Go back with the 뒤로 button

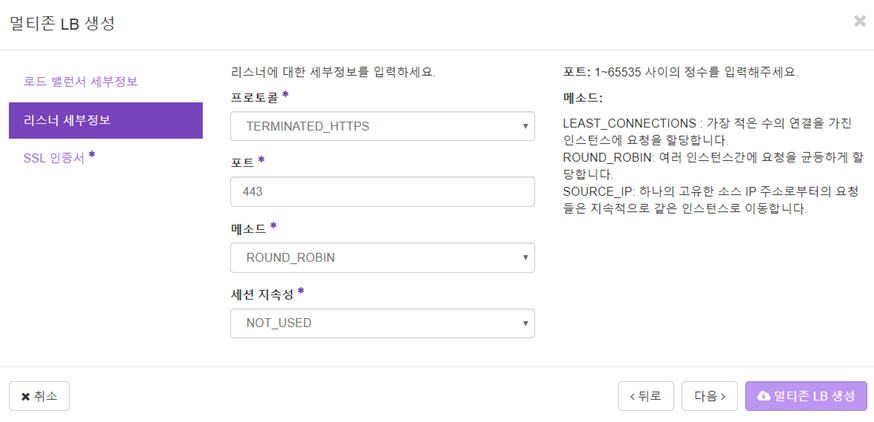[x=646, y=396]
